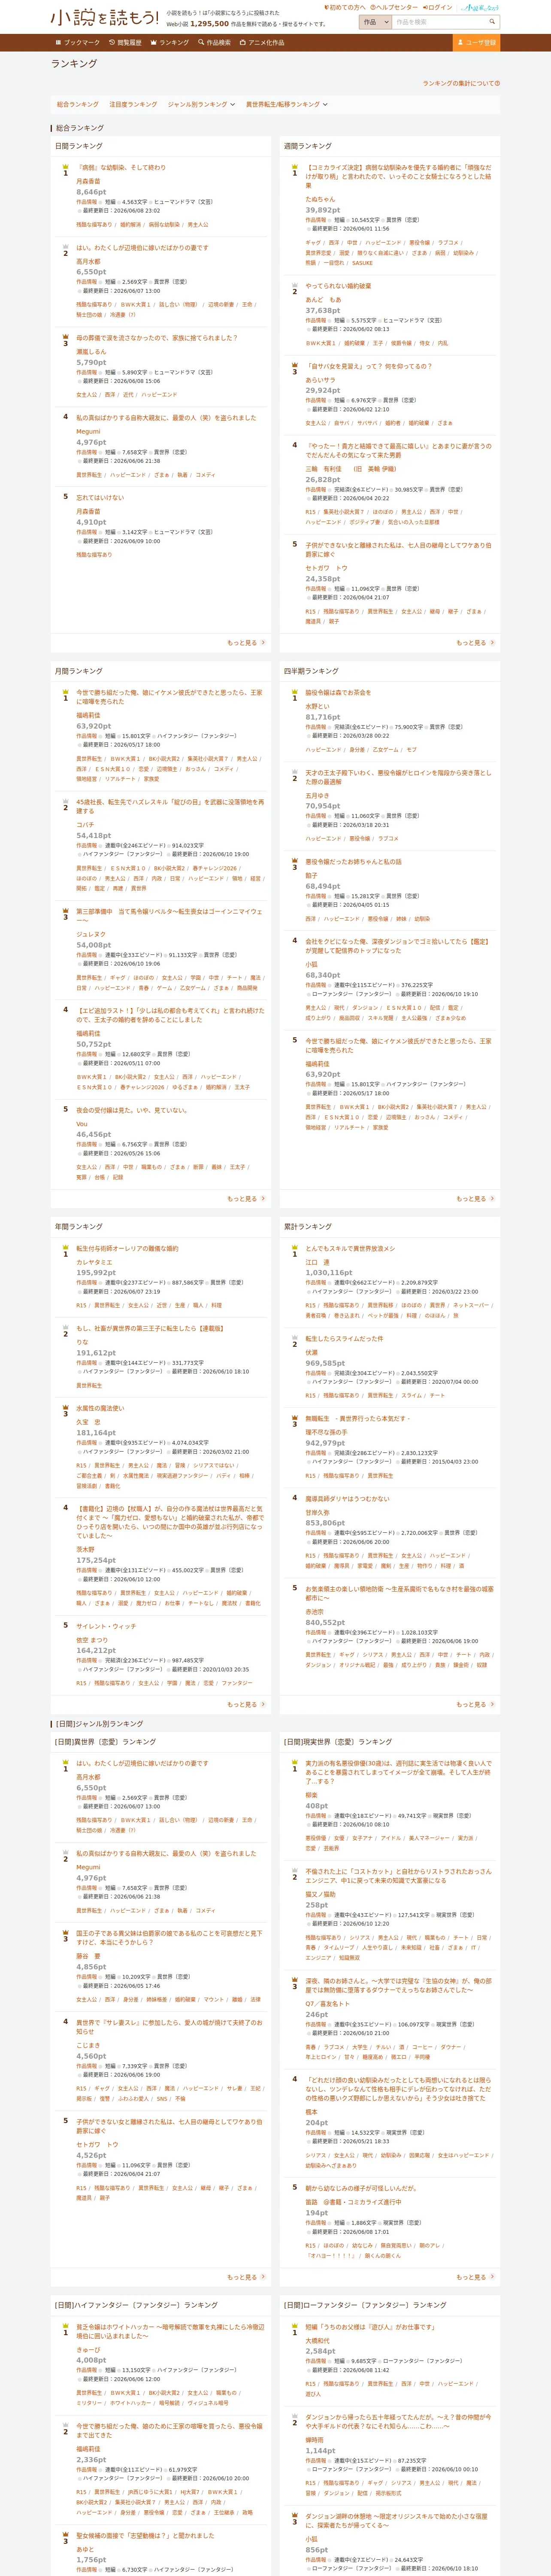Viewport: 551px width, 2576px height.
Task: Select ランキング in the navigation bar
Action: click(x=169, y=43)
